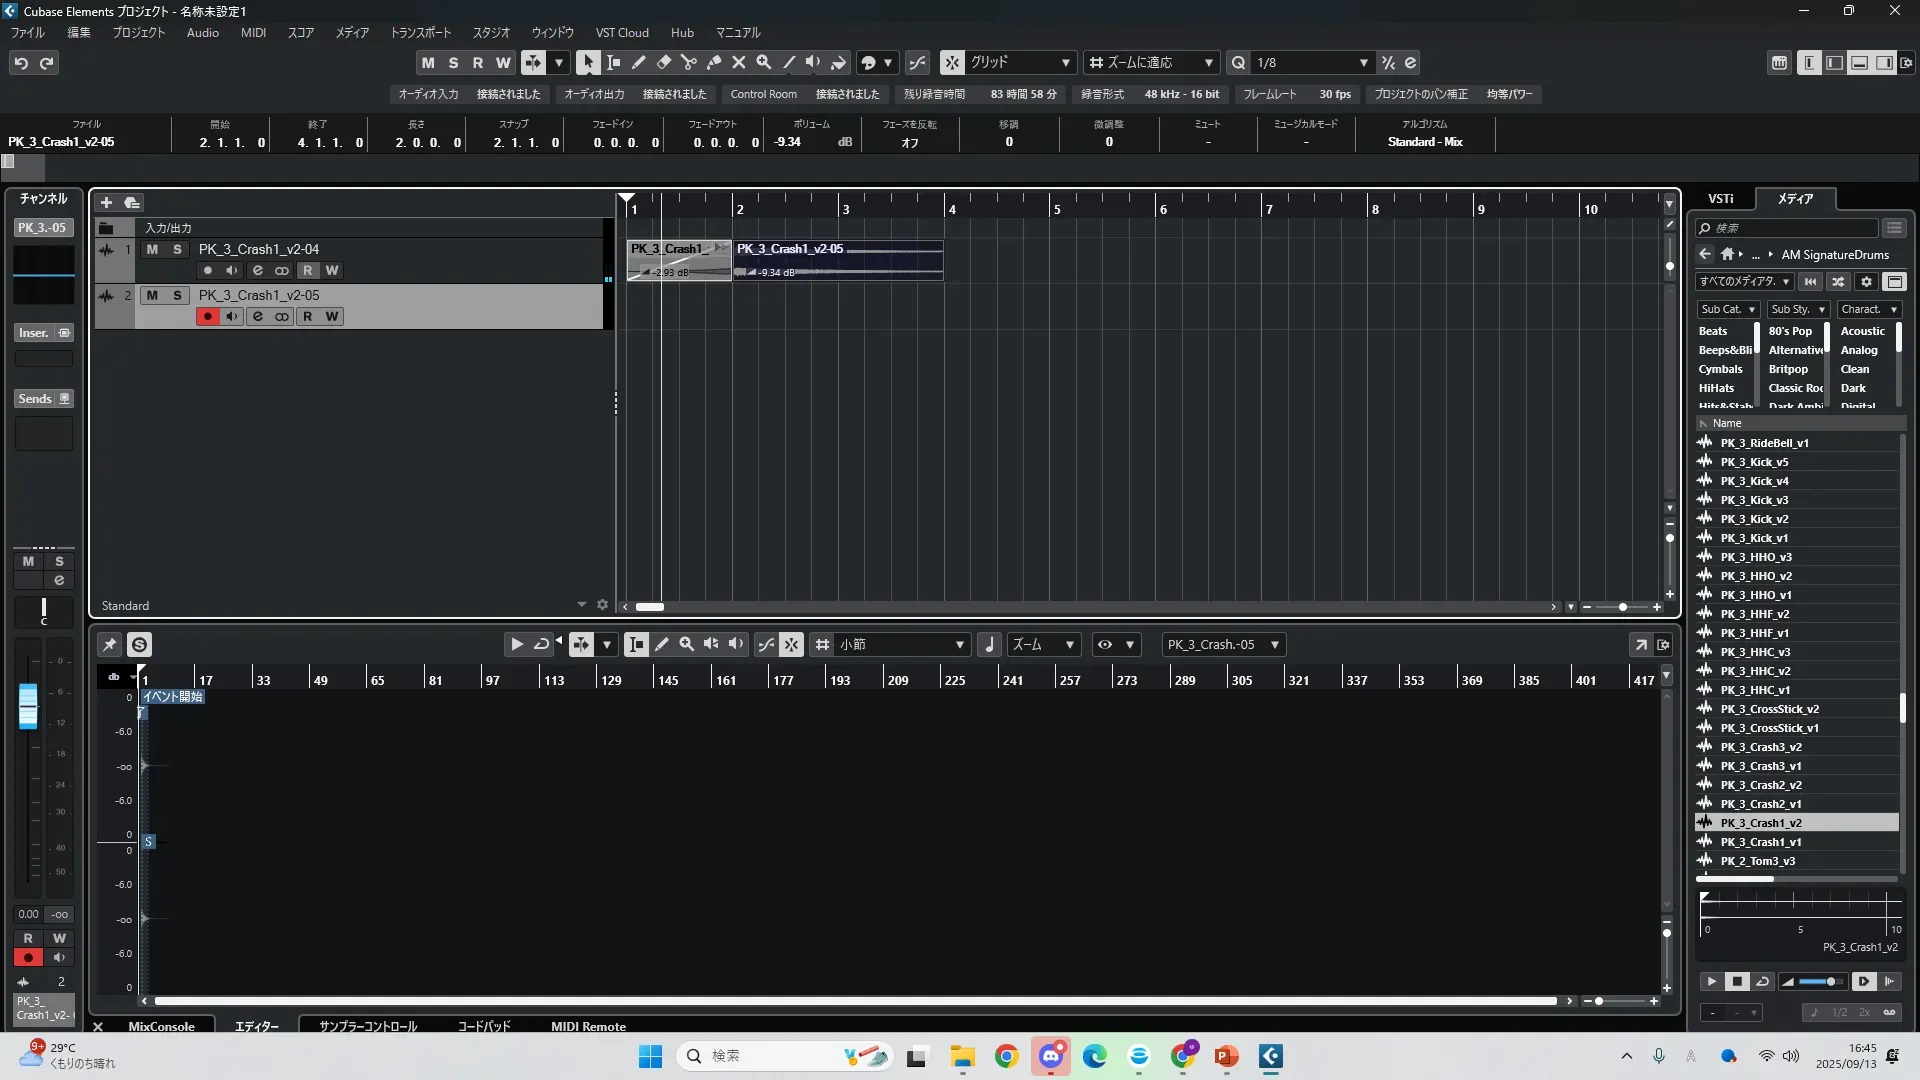This screenshot has width=1920, height=1080.
Task: Open the MIDI menu
Action: click(253, 32)
